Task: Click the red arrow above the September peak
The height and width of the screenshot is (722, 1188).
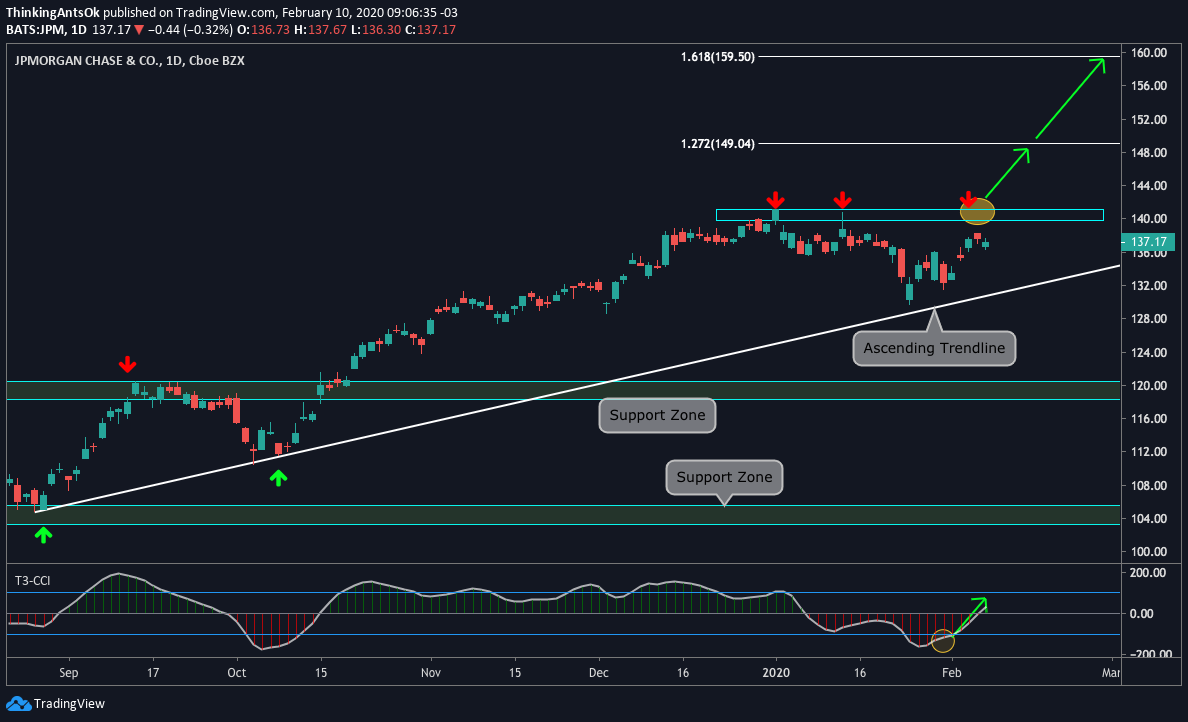Action: [127, 364]
